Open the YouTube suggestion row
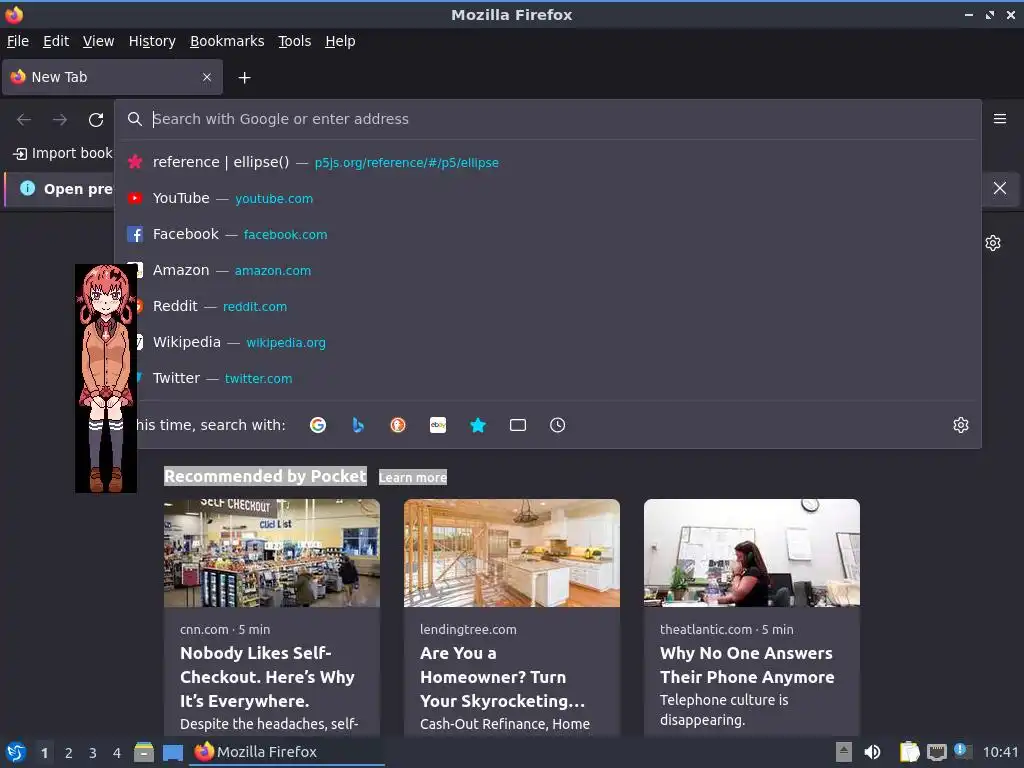This screenshot has height=768, width=1024. click(x=549, y=198)
